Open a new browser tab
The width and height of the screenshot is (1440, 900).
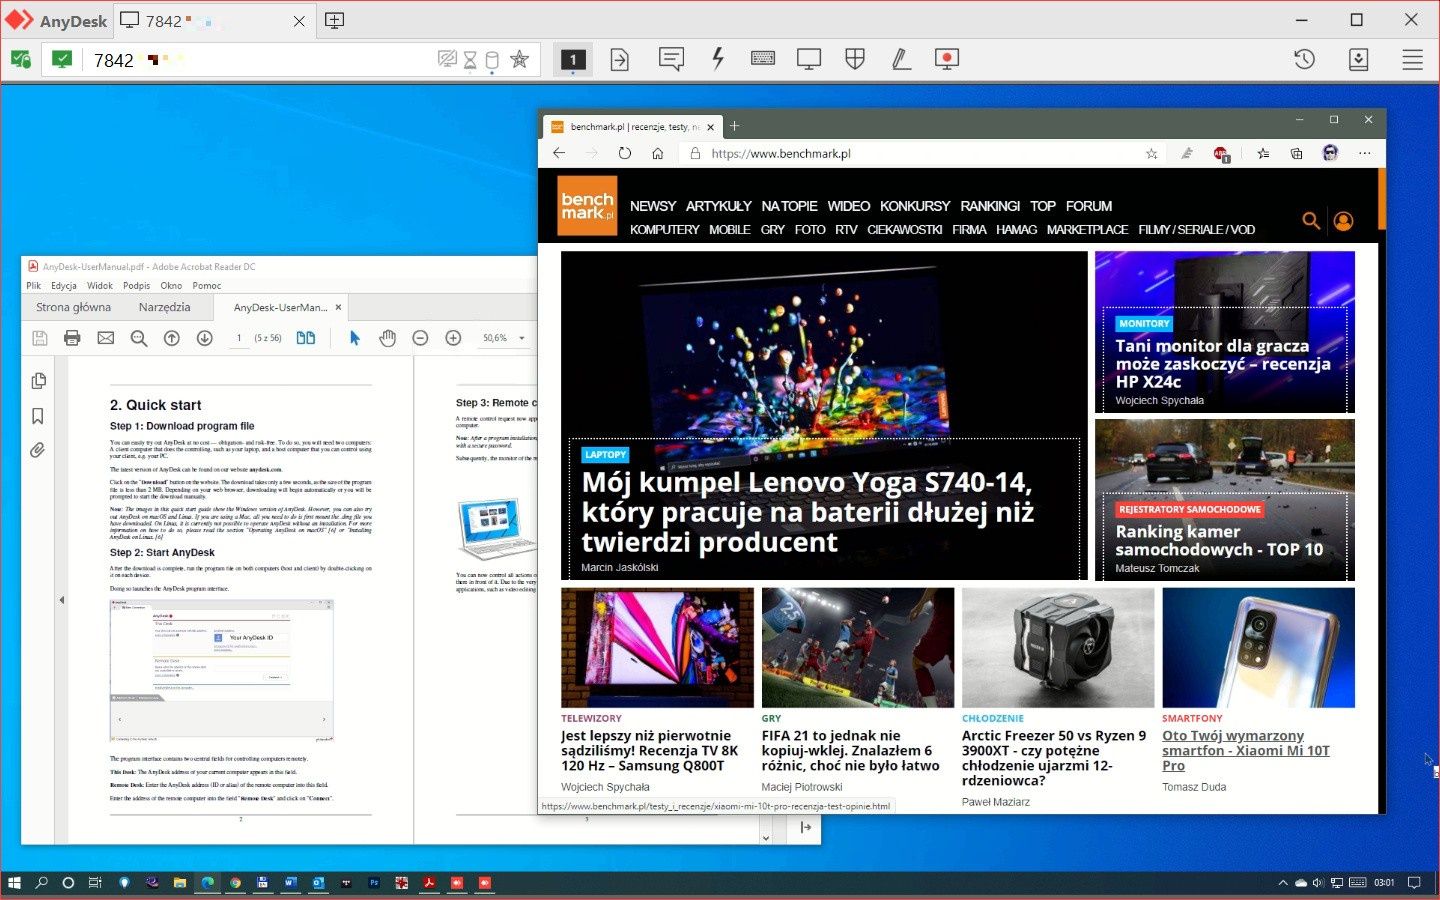735,126
